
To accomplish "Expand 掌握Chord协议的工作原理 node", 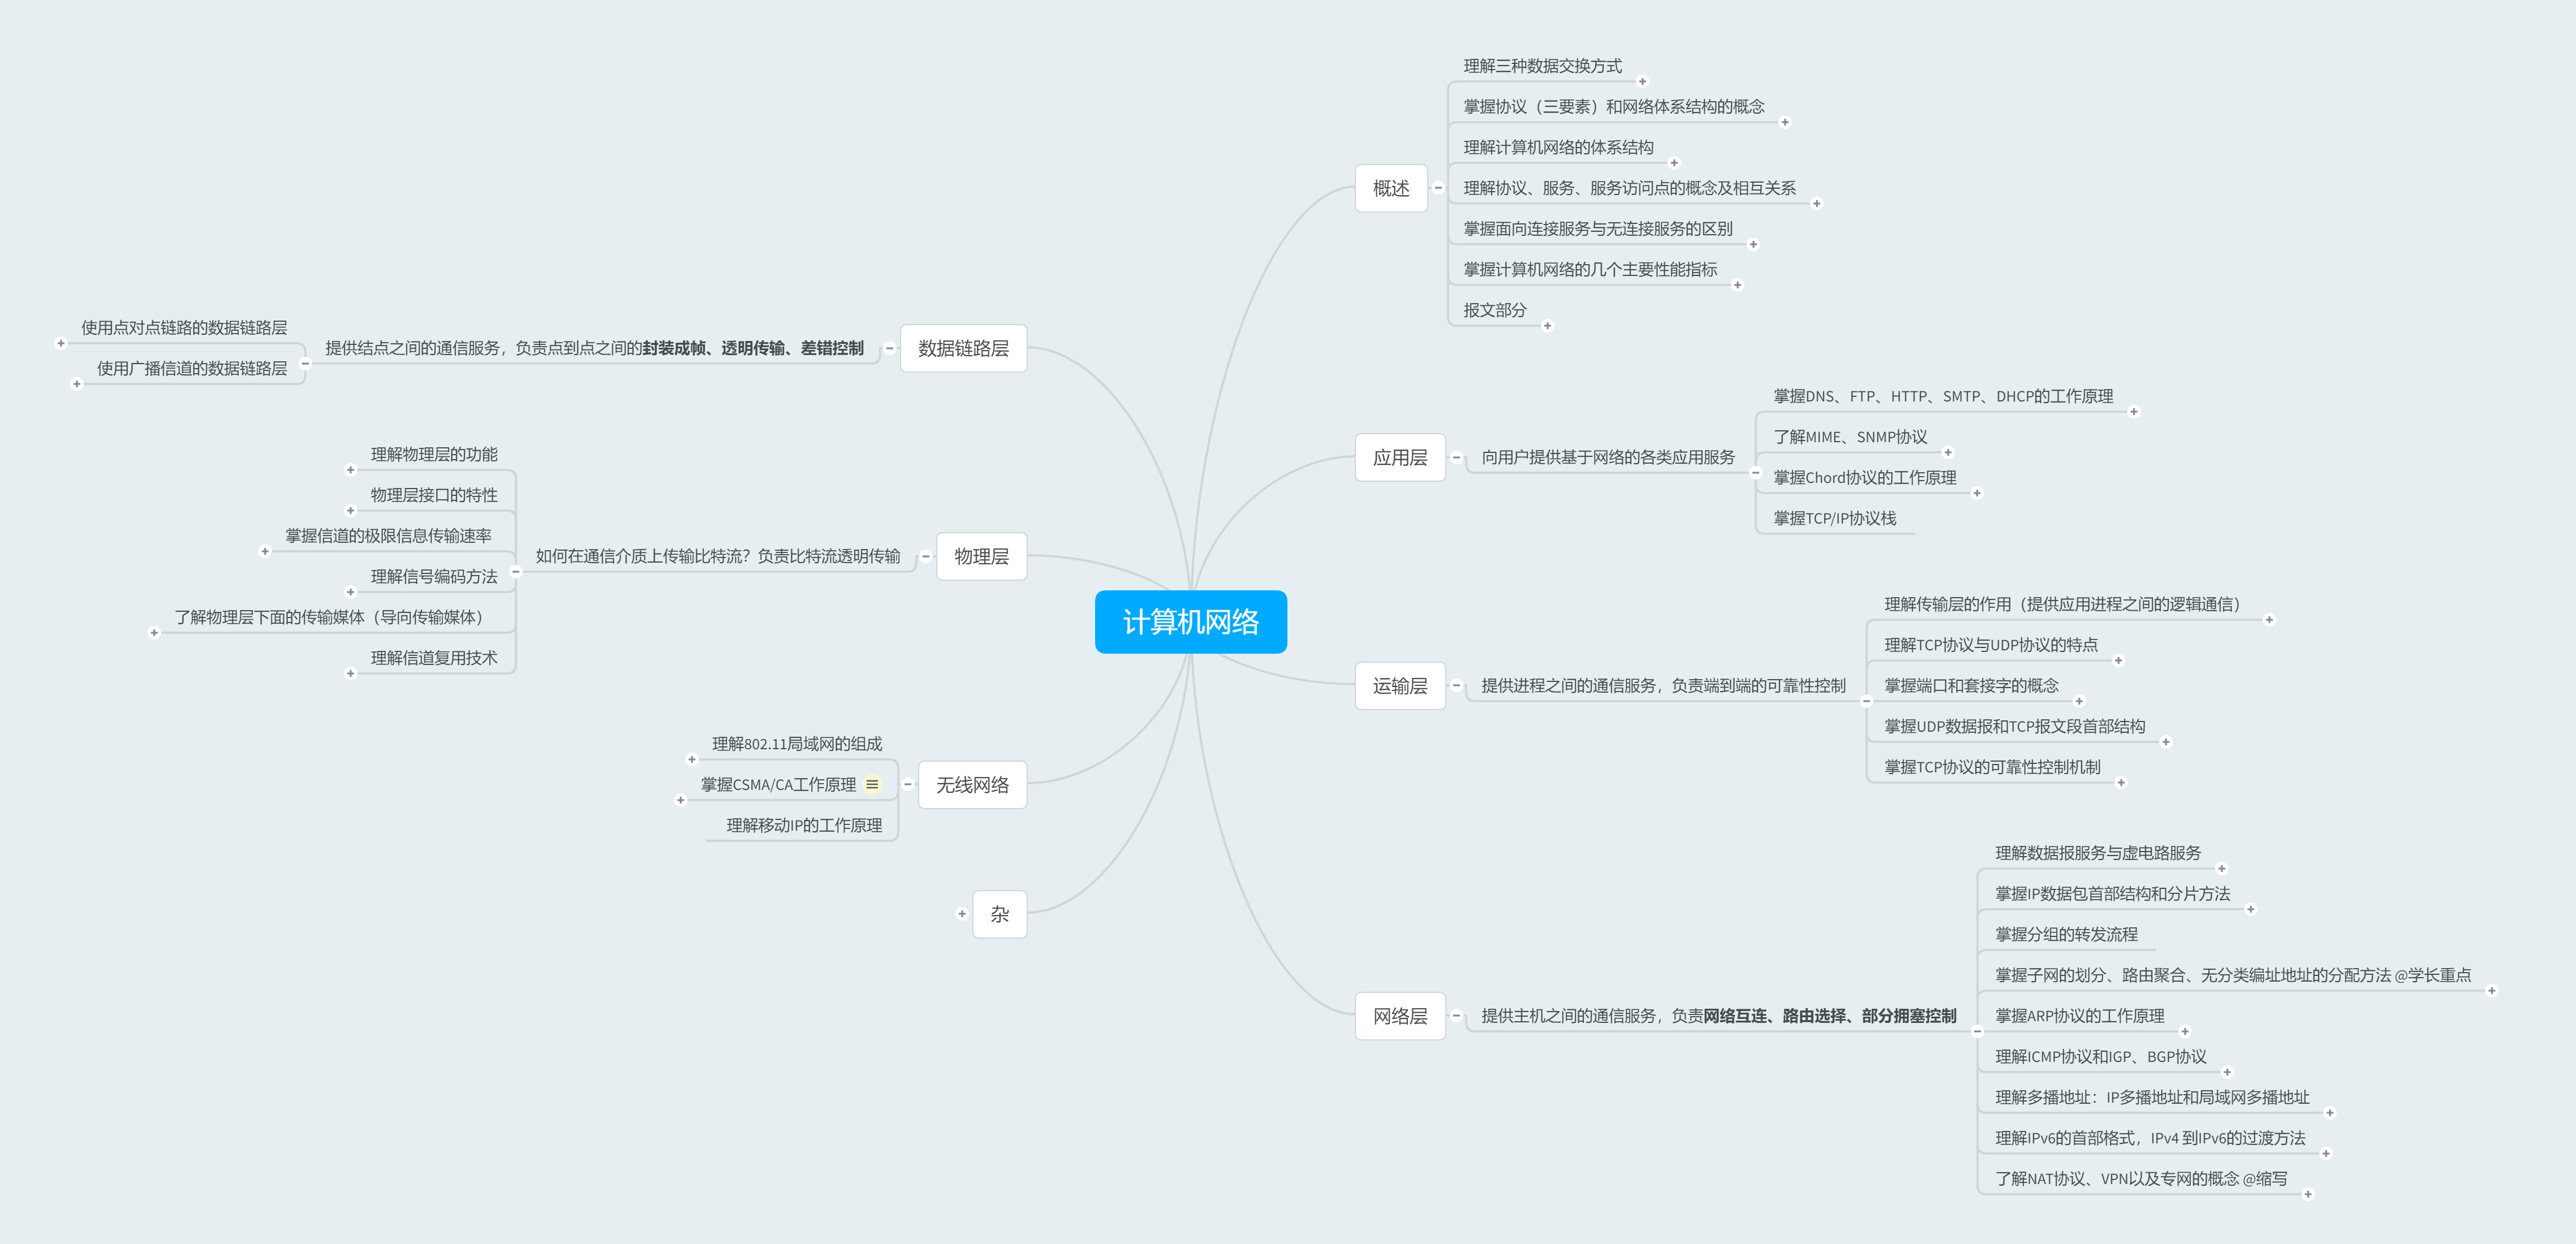I will pos(1976,493).
